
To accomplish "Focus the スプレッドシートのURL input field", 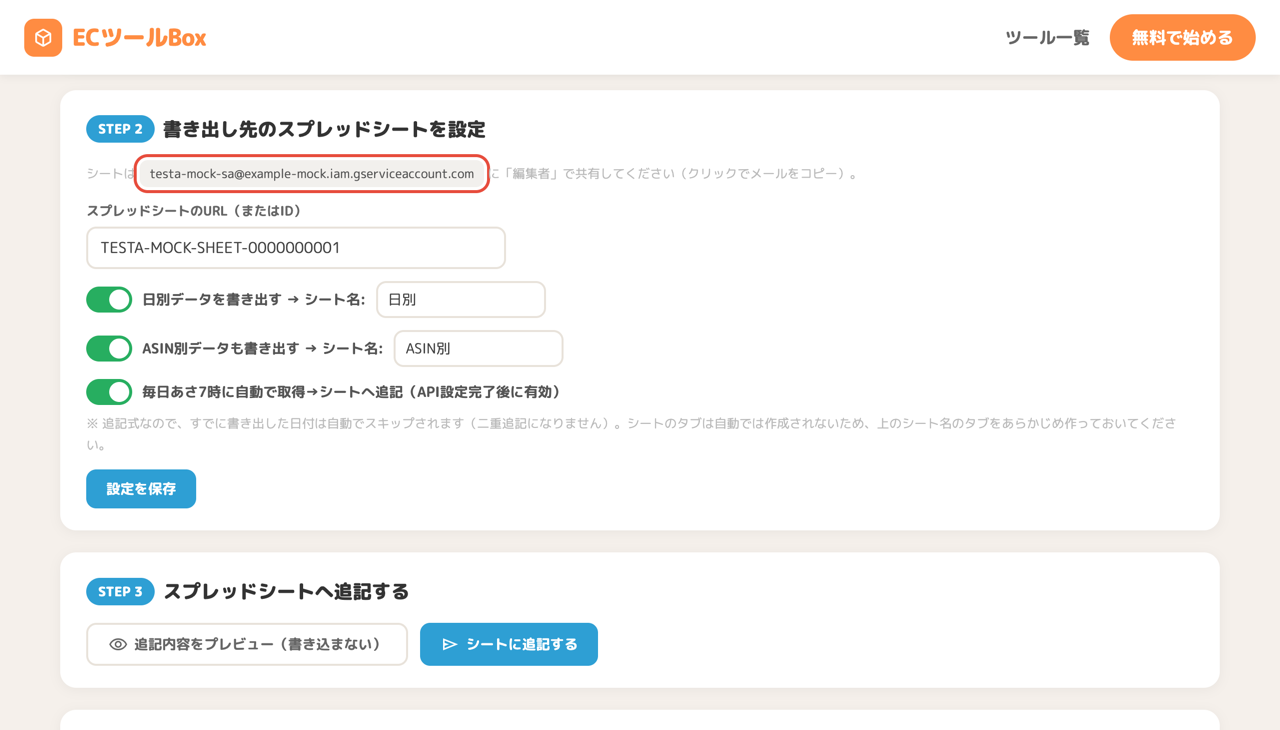I will (x=296, y=248).
